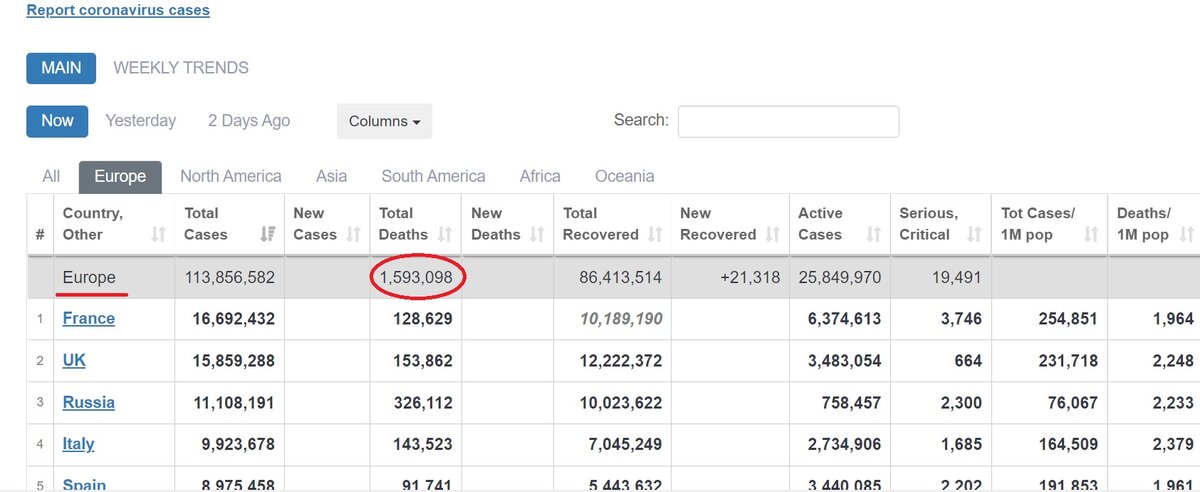
Task: Click Italy deaths per million 2,379
Action: 1172,445
